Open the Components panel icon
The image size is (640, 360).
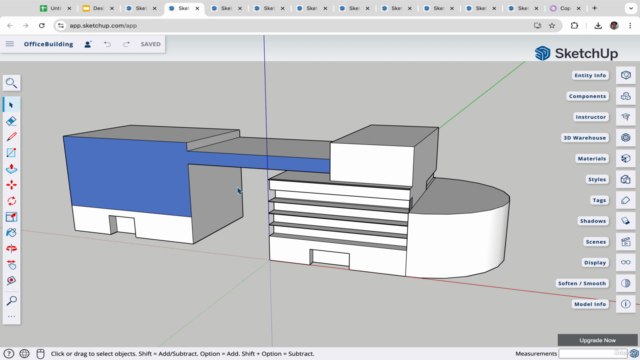point(625,96)
